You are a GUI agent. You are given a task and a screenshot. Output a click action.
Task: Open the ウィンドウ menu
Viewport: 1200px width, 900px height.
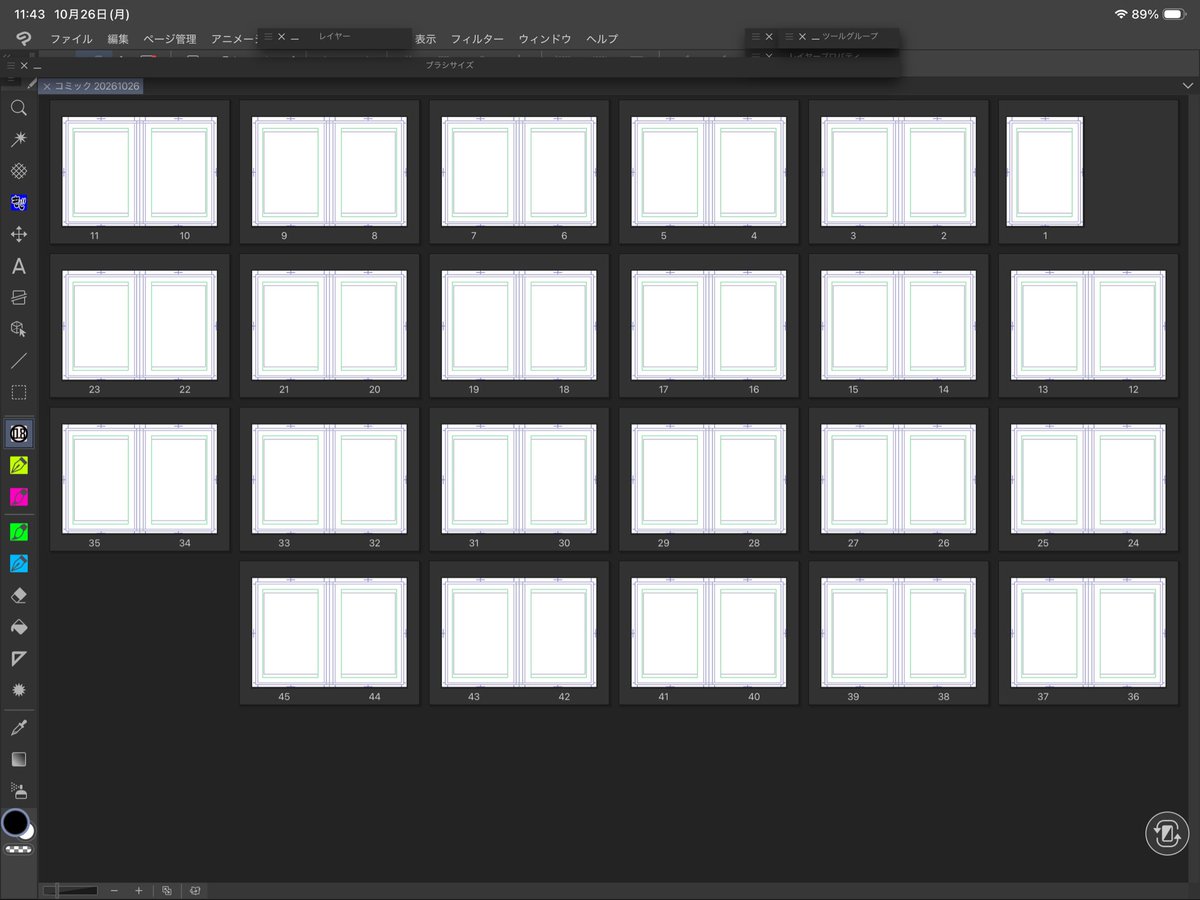coord(545,39)
